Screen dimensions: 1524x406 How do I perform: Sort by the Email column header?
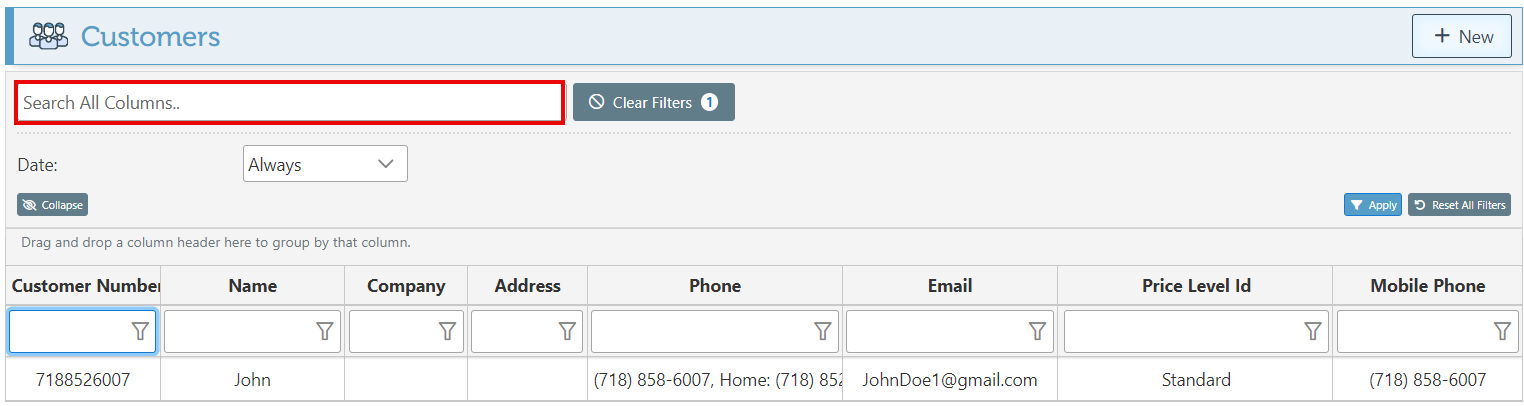click(x=949, y=286)
